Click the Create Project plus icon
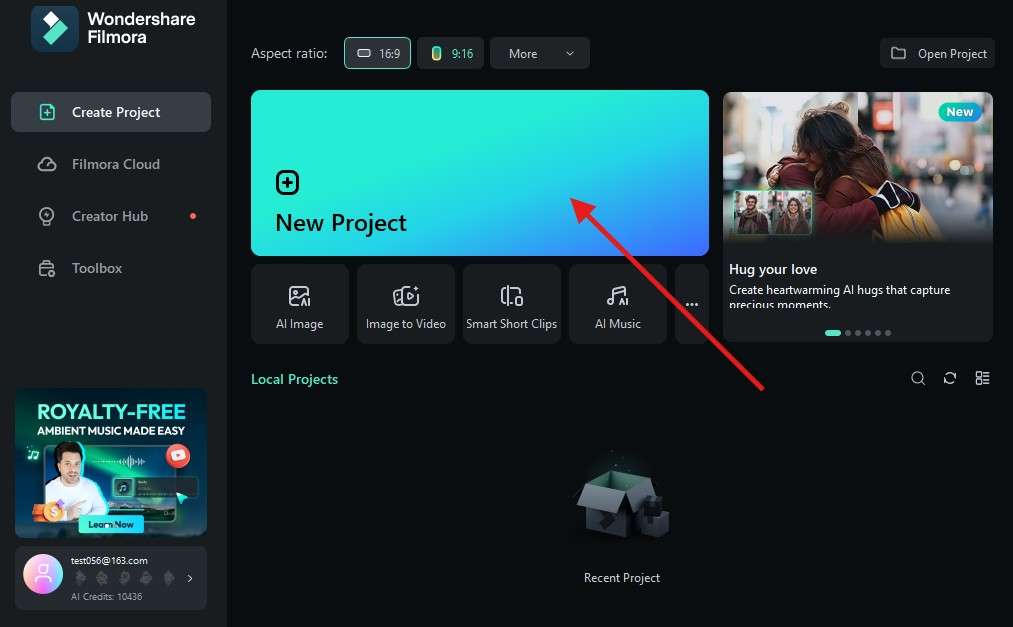Screen dimensions: 1013x627 point(47,112)
